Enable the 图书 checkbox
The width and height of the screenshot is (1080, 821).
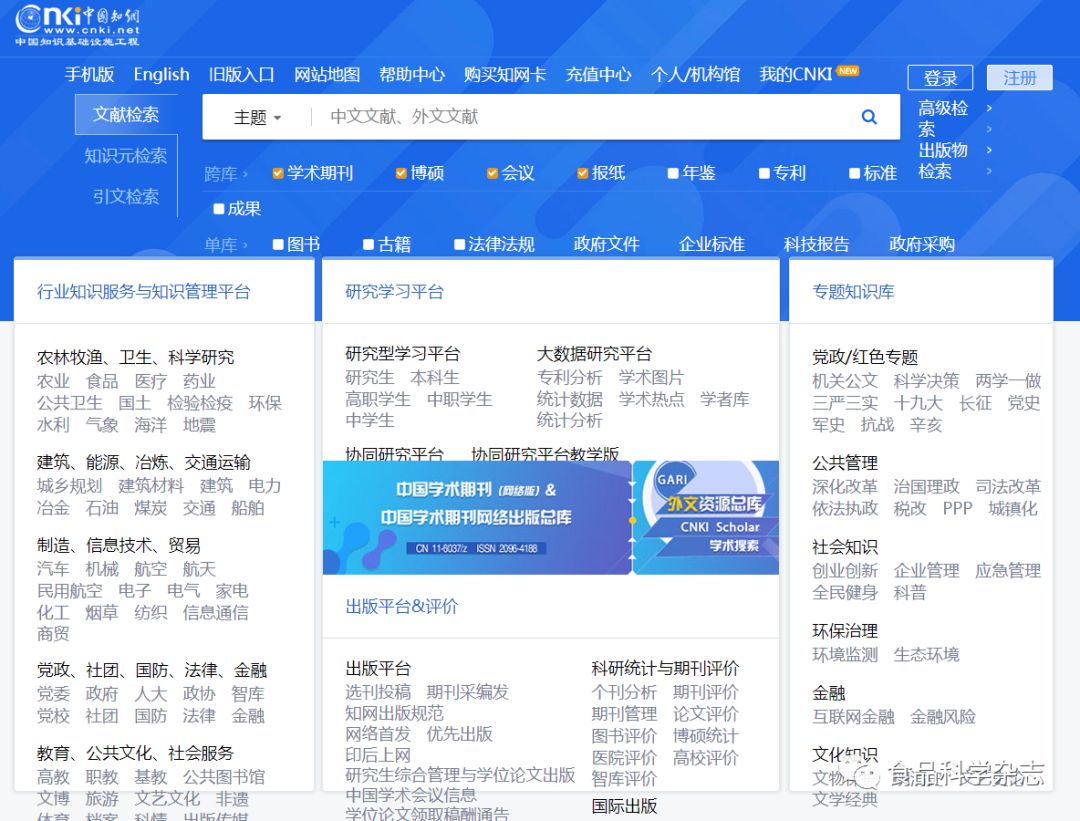(x=277, y=243)
